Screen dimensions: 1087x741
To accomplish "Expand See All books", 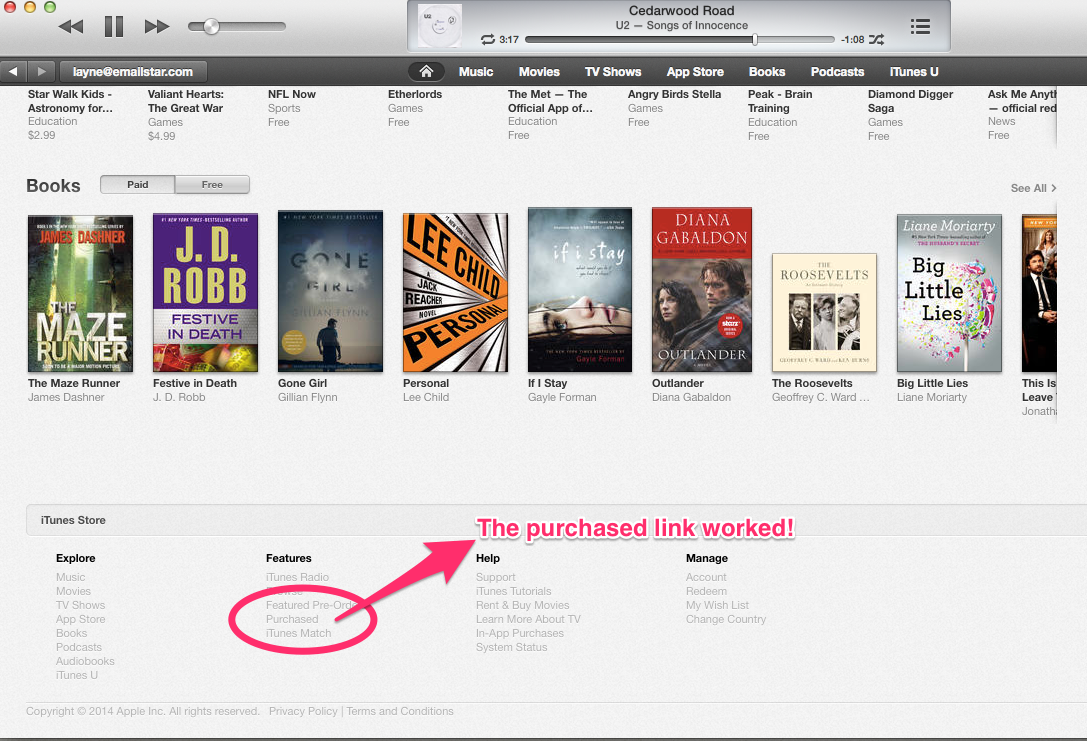I will (x=1034, y=188).
